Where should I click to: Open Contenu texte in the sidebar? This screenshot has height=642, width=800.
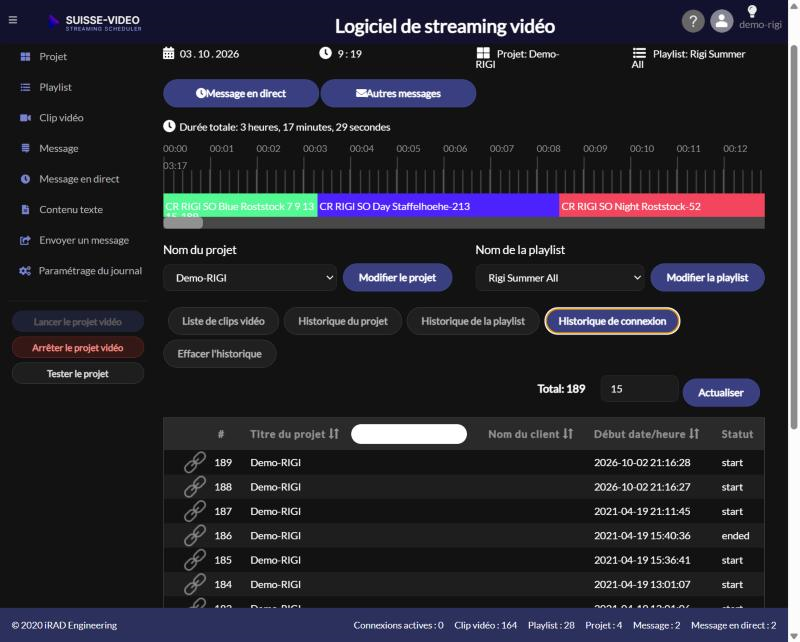tap(71, 210)
